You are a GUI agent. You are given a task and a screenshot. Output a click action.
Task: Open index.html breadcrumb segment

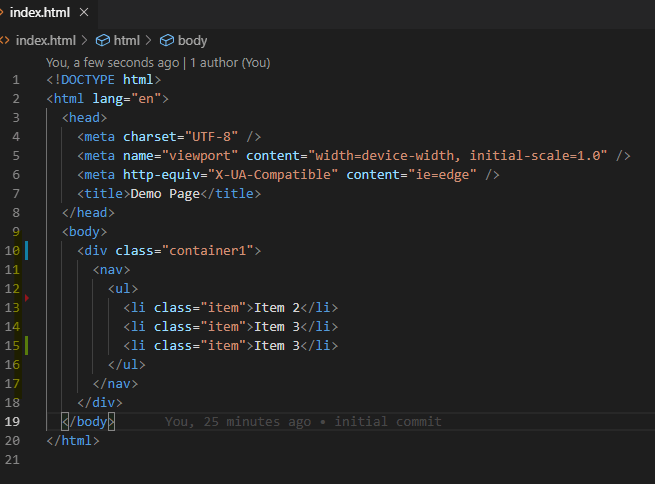click(46, 41)
